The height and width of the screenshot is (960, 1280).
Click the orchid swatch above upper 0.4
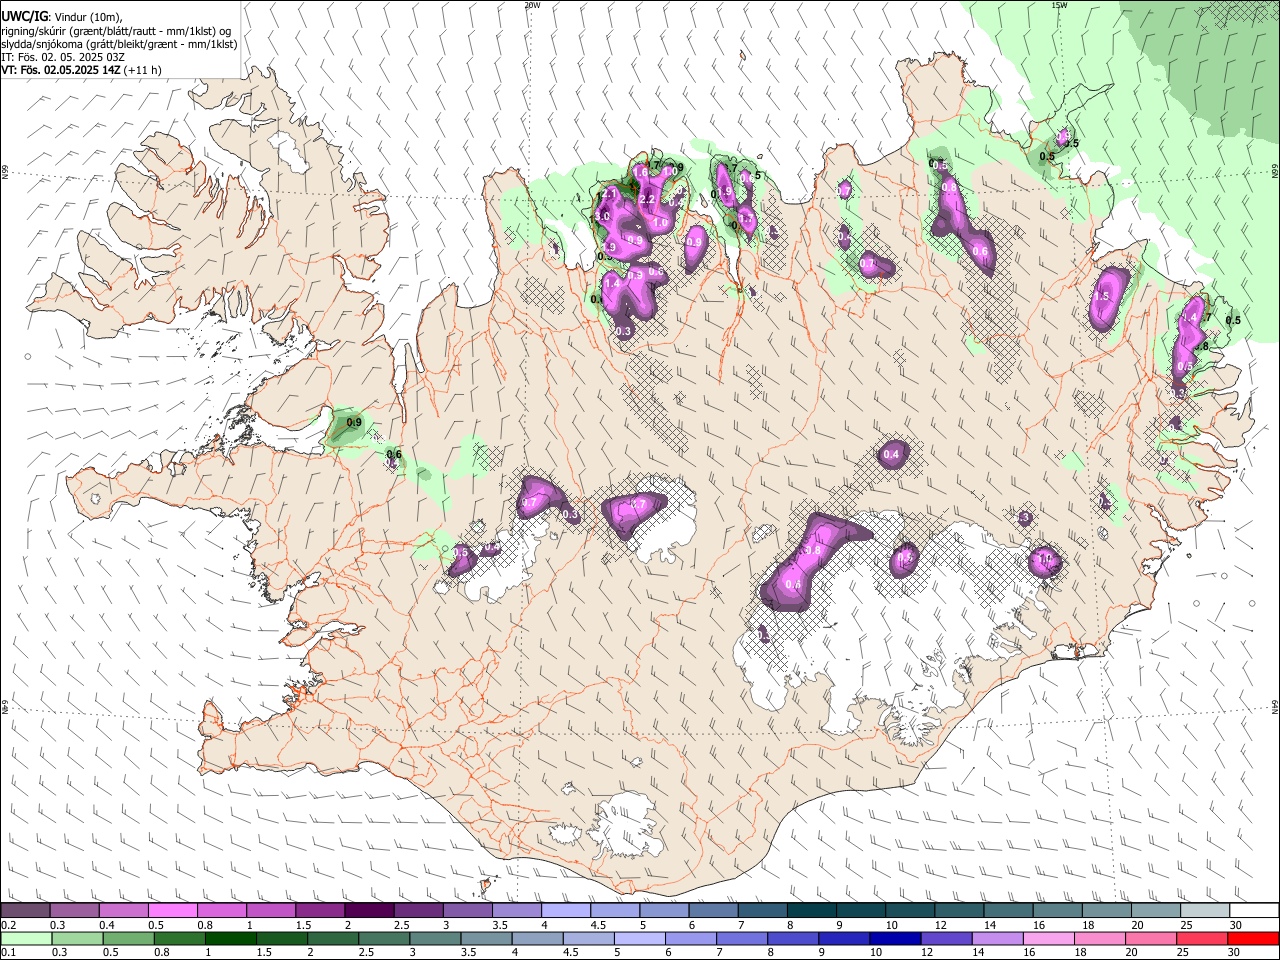123,910
